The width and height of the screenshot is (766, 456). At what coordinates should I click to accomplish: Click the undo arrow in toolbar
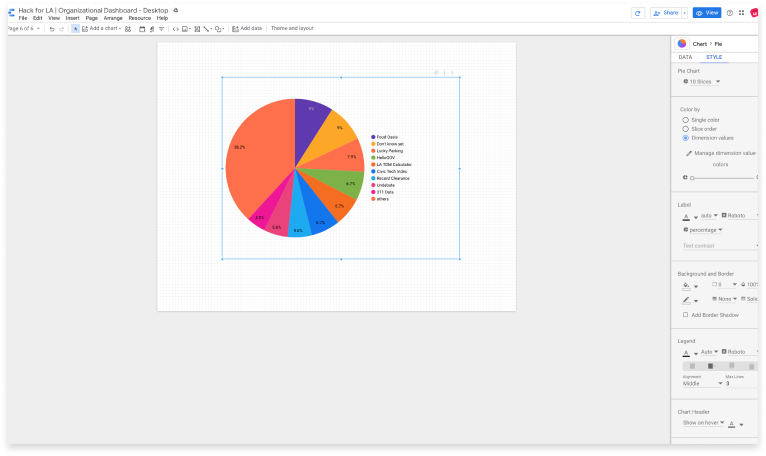pyautogui.click(x=51, y=29)
